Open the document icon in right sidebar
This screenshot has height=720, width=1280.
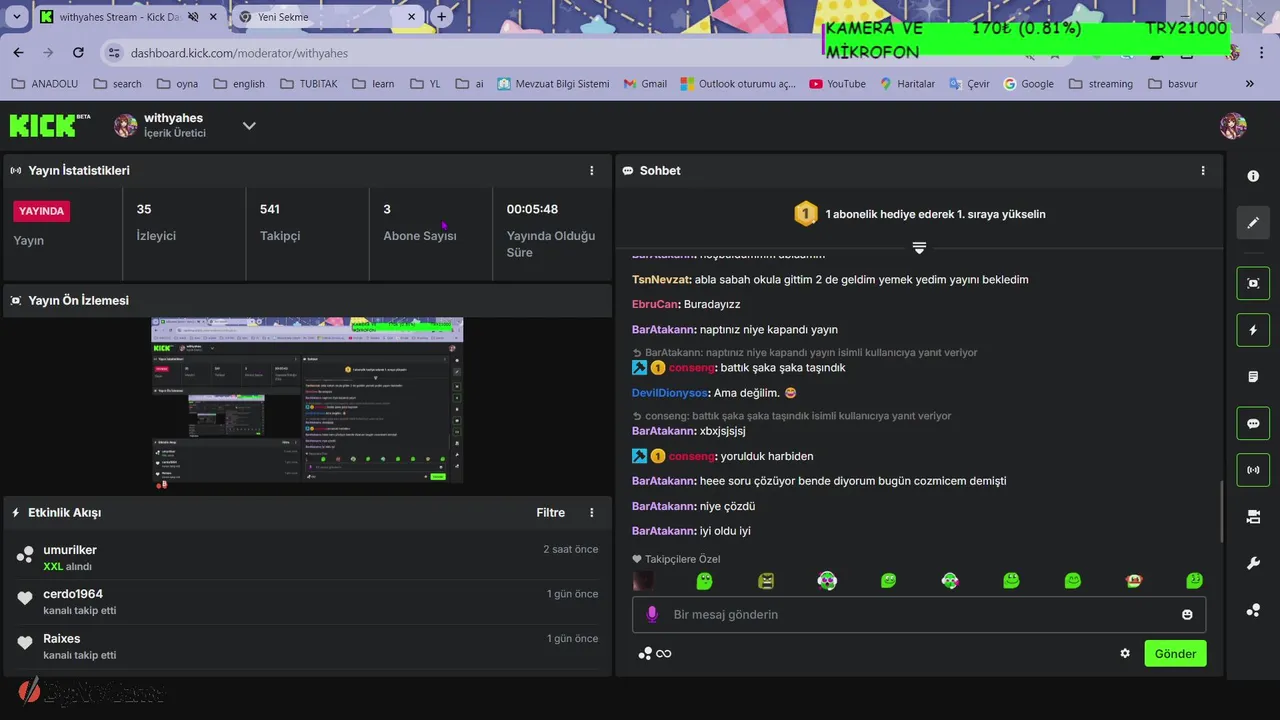1253,377
